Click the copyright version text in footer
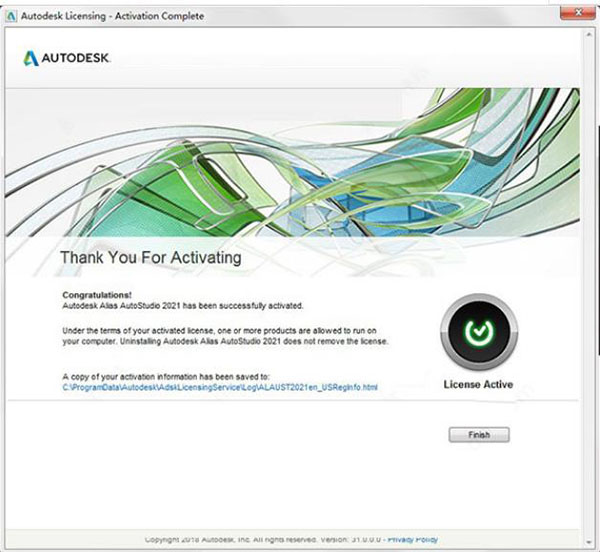 tap(263, 539)
